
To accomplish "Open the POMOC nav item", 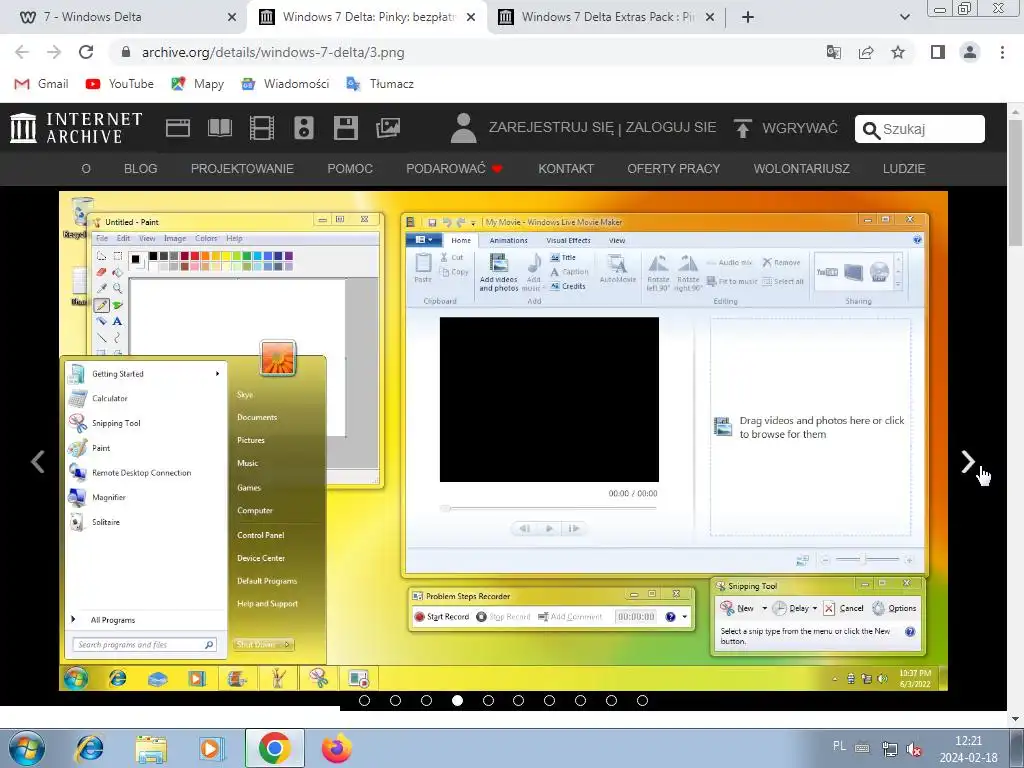I will [x=350, y=168].
